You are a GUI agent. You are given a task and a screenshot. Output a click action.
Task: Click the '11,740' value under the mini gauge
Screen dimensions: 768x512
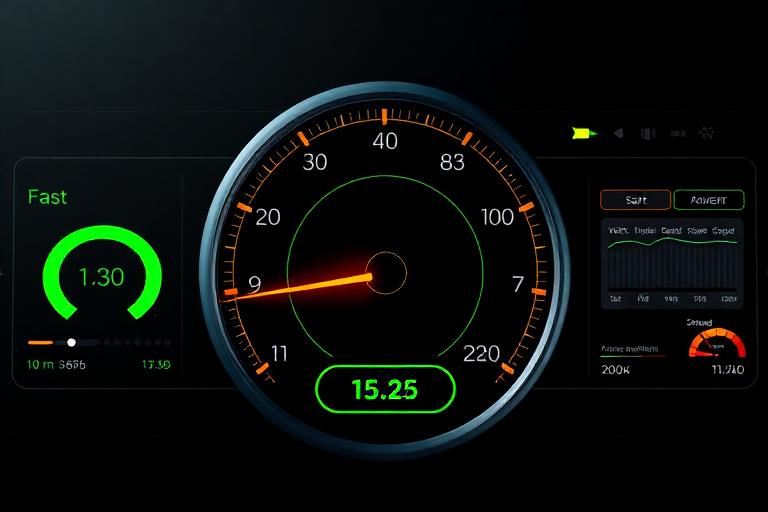coord(728,369)
